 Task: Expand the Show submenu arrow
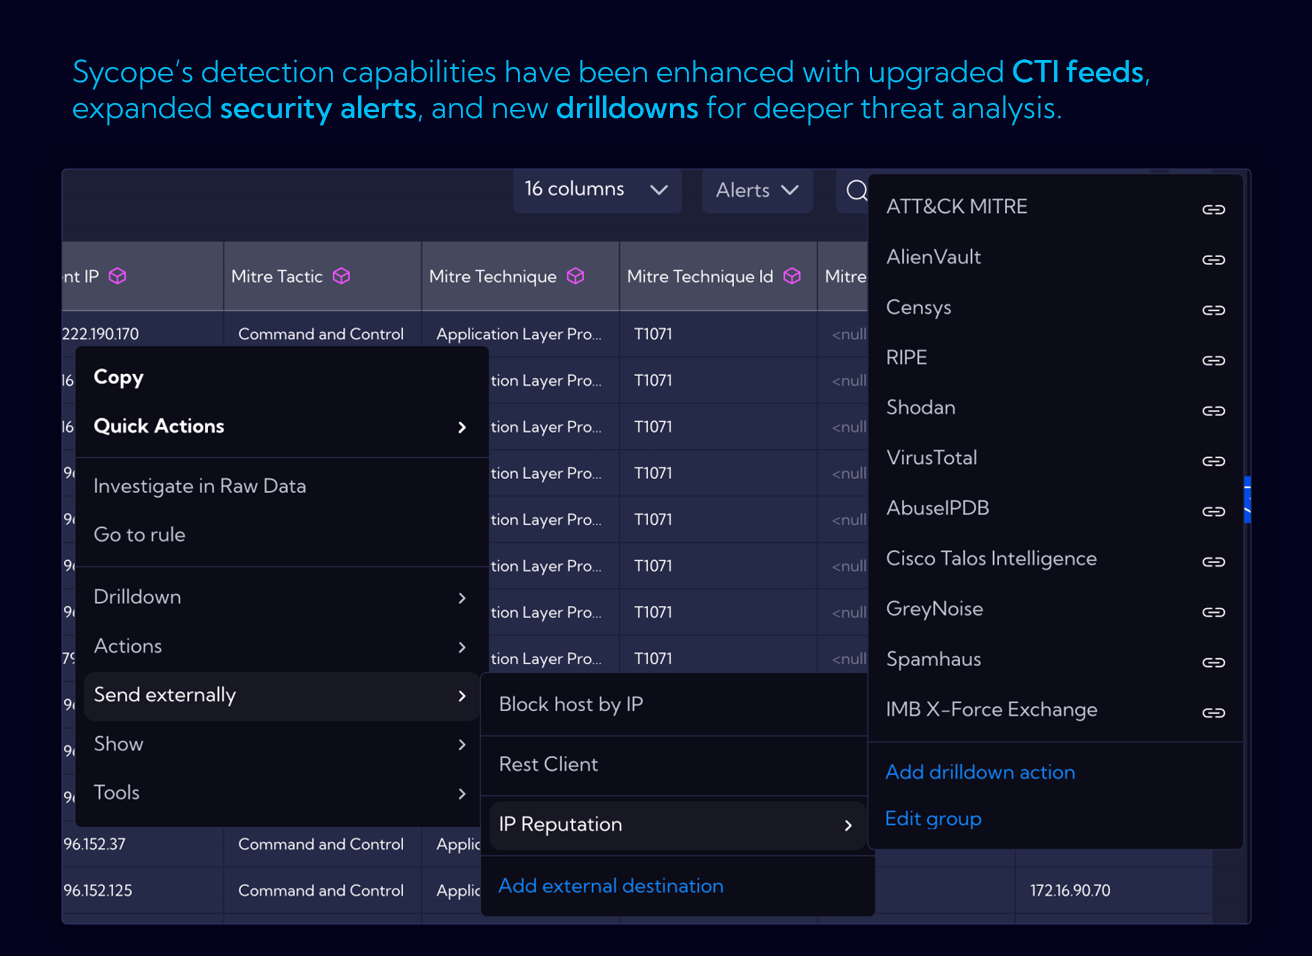point(462,745)
